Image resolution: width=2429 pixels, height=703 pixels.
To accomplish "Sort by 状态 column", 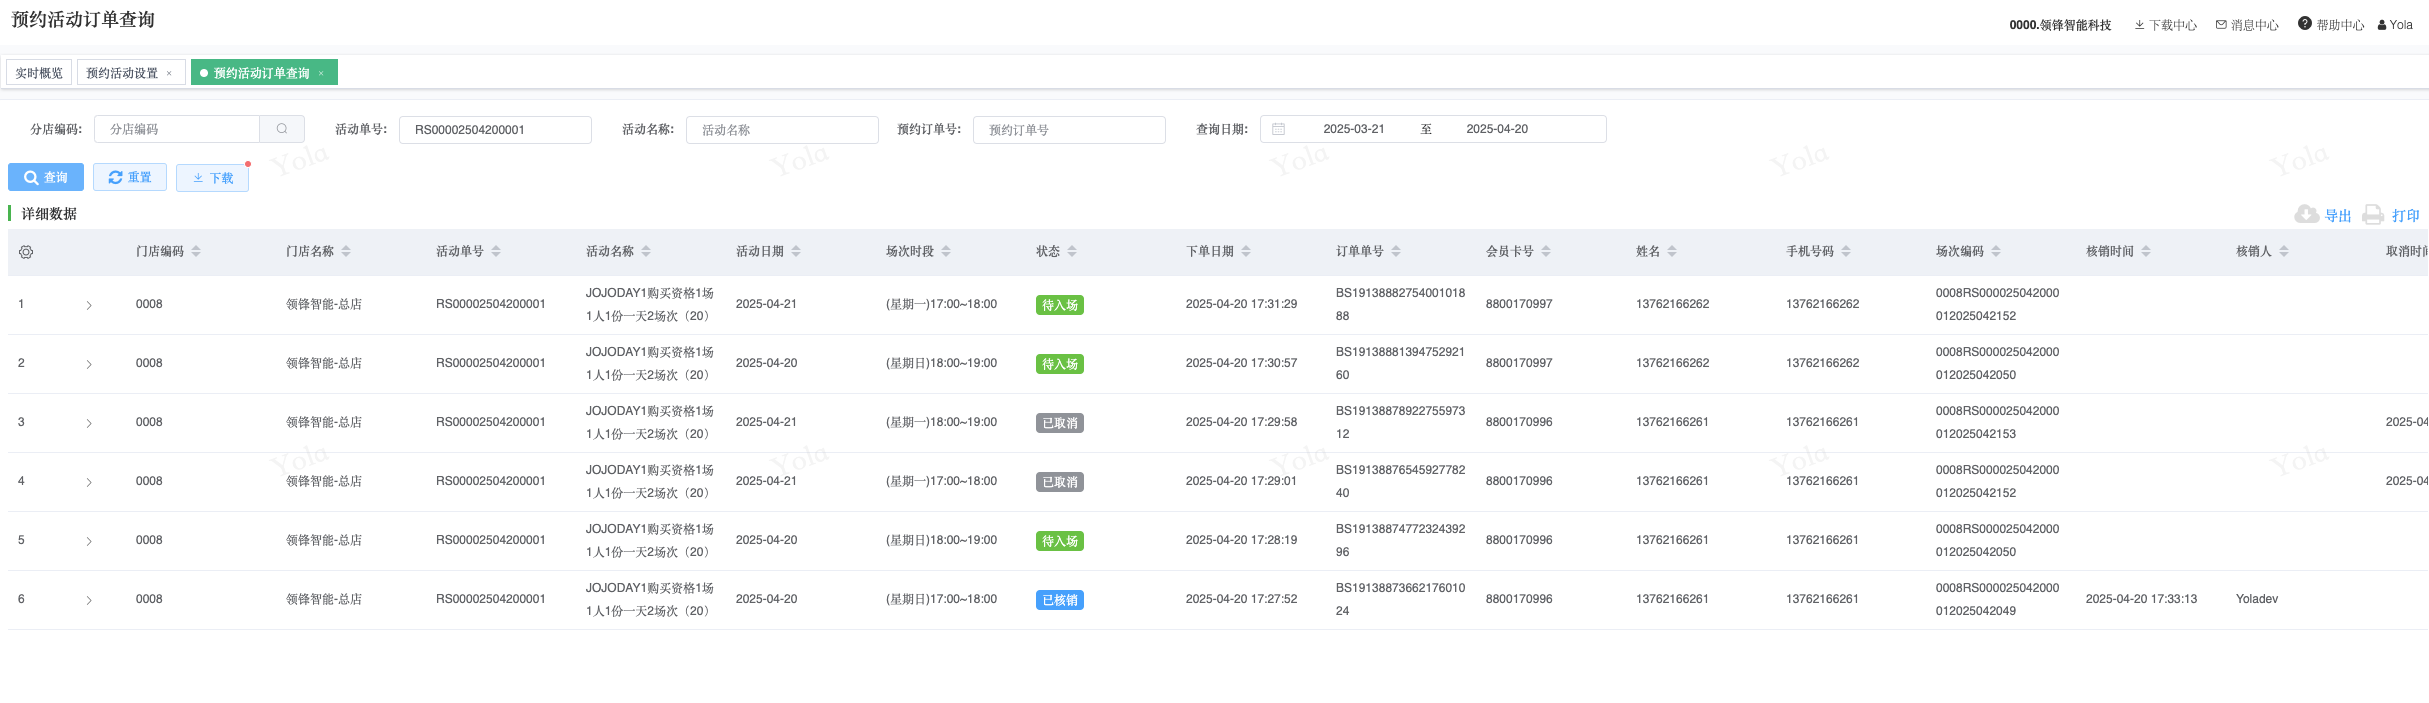I will [1072, 252].
